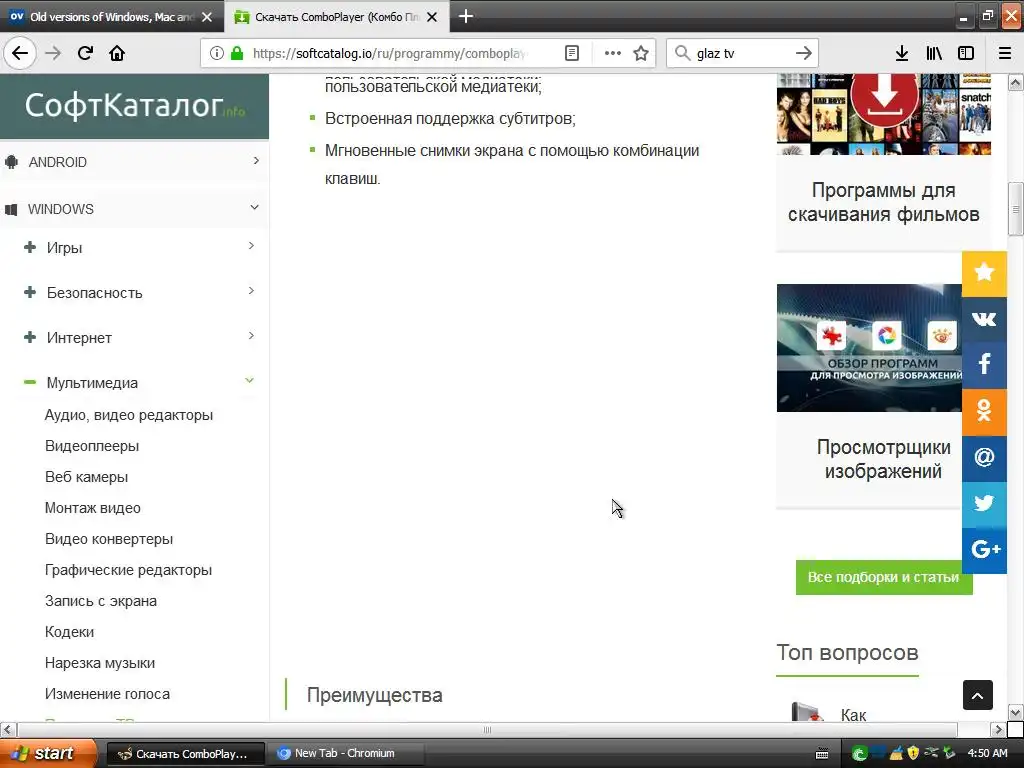Click the 4:50 AM system clock
Image resolution: width=1024 pixels, height=768 pixels.
[x=987, y=754]
